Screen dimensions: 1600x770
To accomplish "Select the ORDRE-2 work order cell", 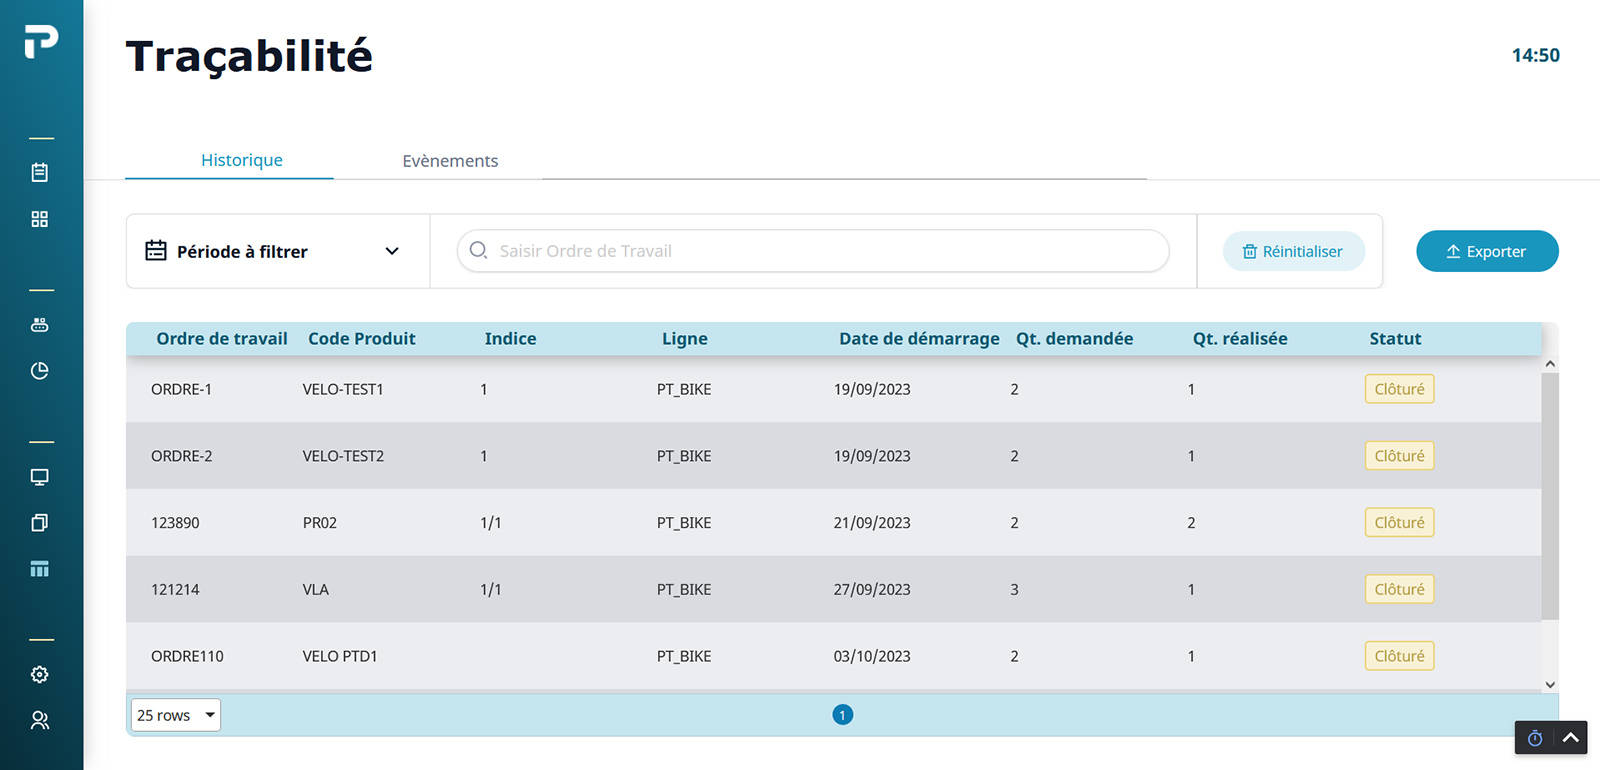I will 182,456.
